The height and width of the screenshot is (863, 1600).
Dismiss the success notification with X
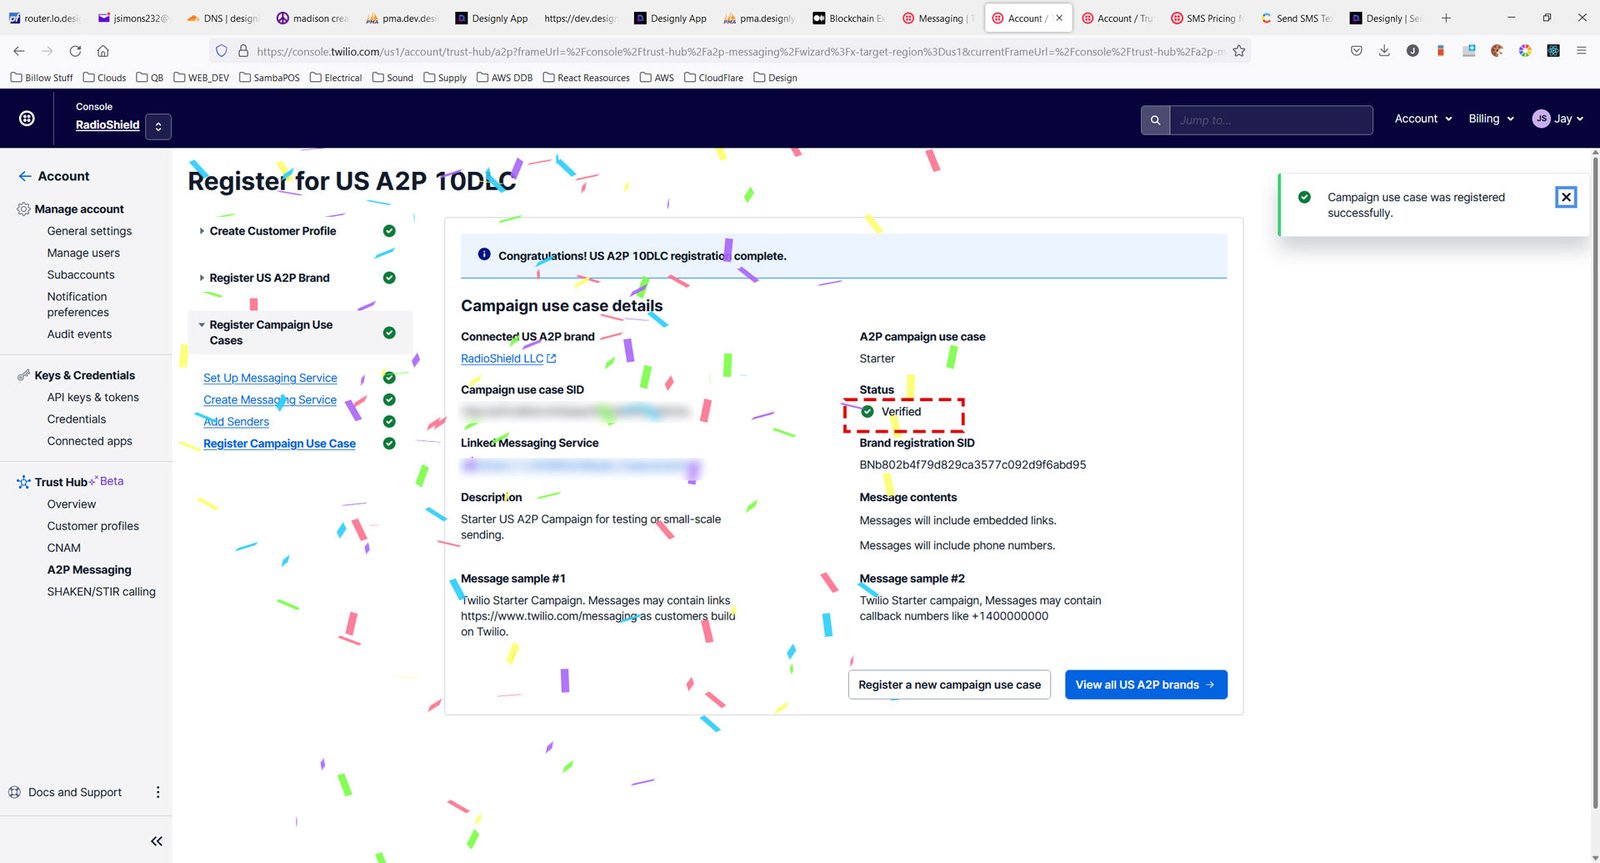point(1566,197)
